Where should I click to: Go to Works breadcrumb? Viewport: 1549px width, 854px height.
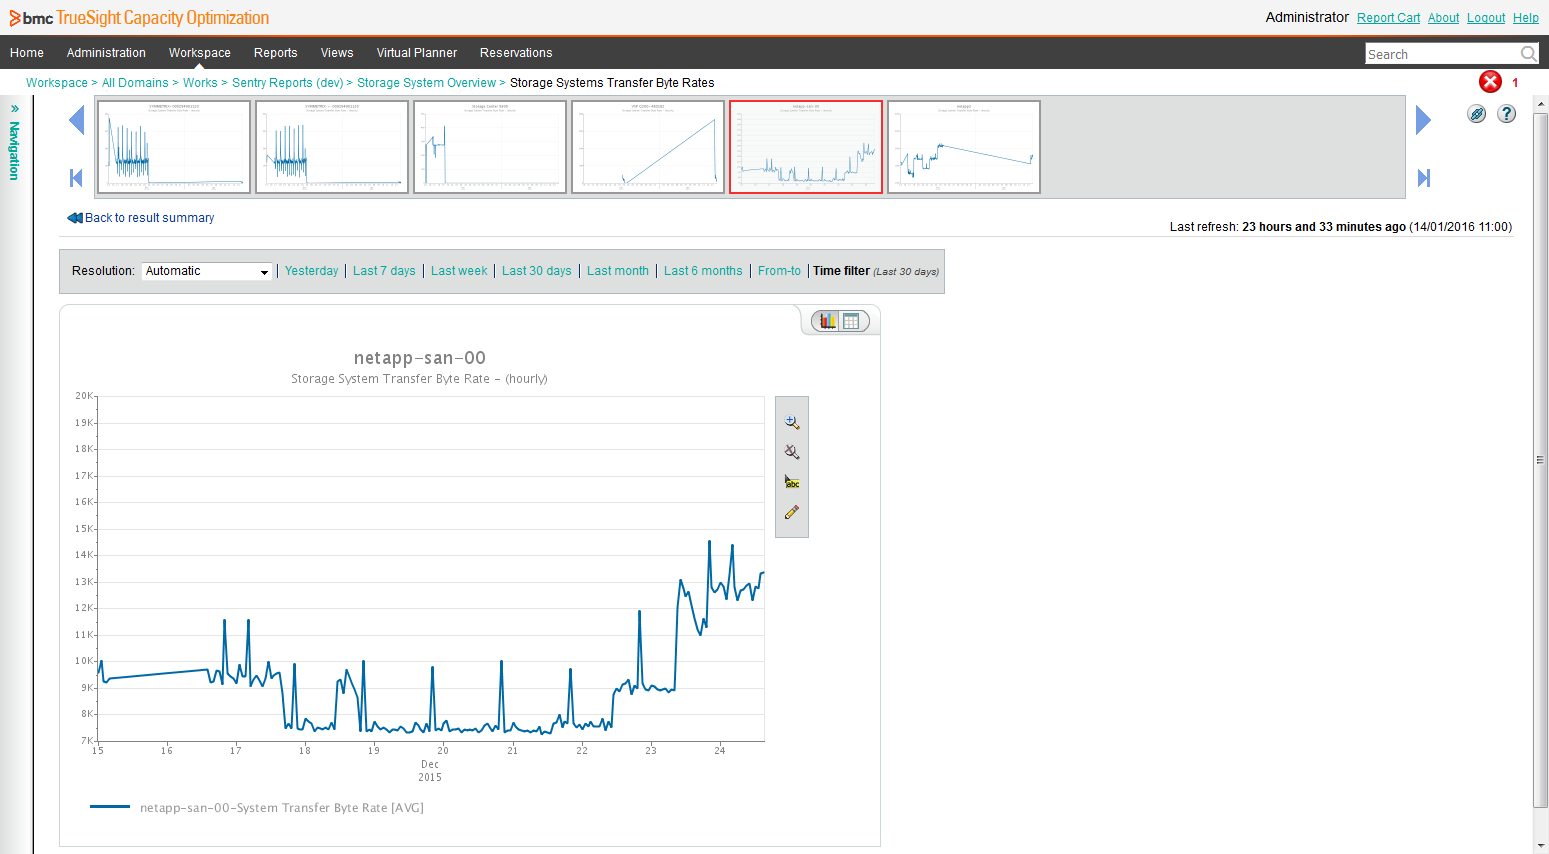point(200,83)
